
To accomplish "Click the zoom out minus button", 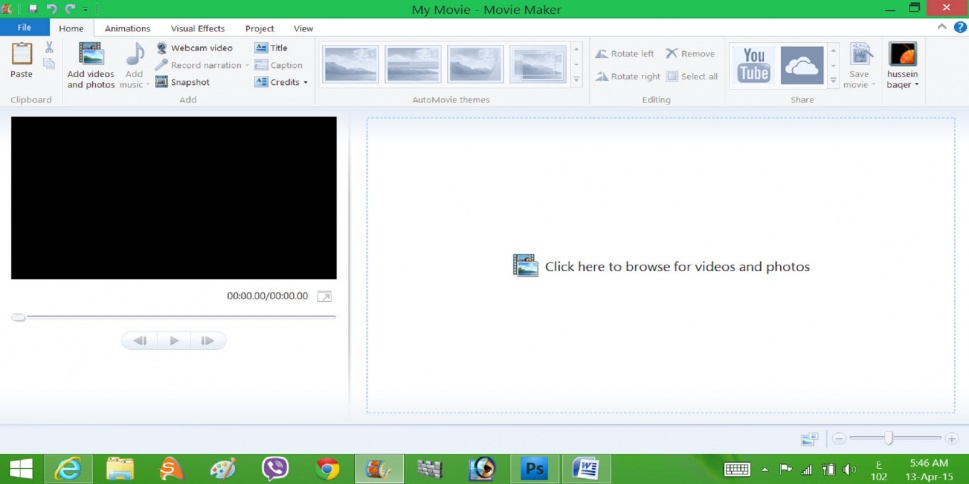I will [x=839, y=439].
